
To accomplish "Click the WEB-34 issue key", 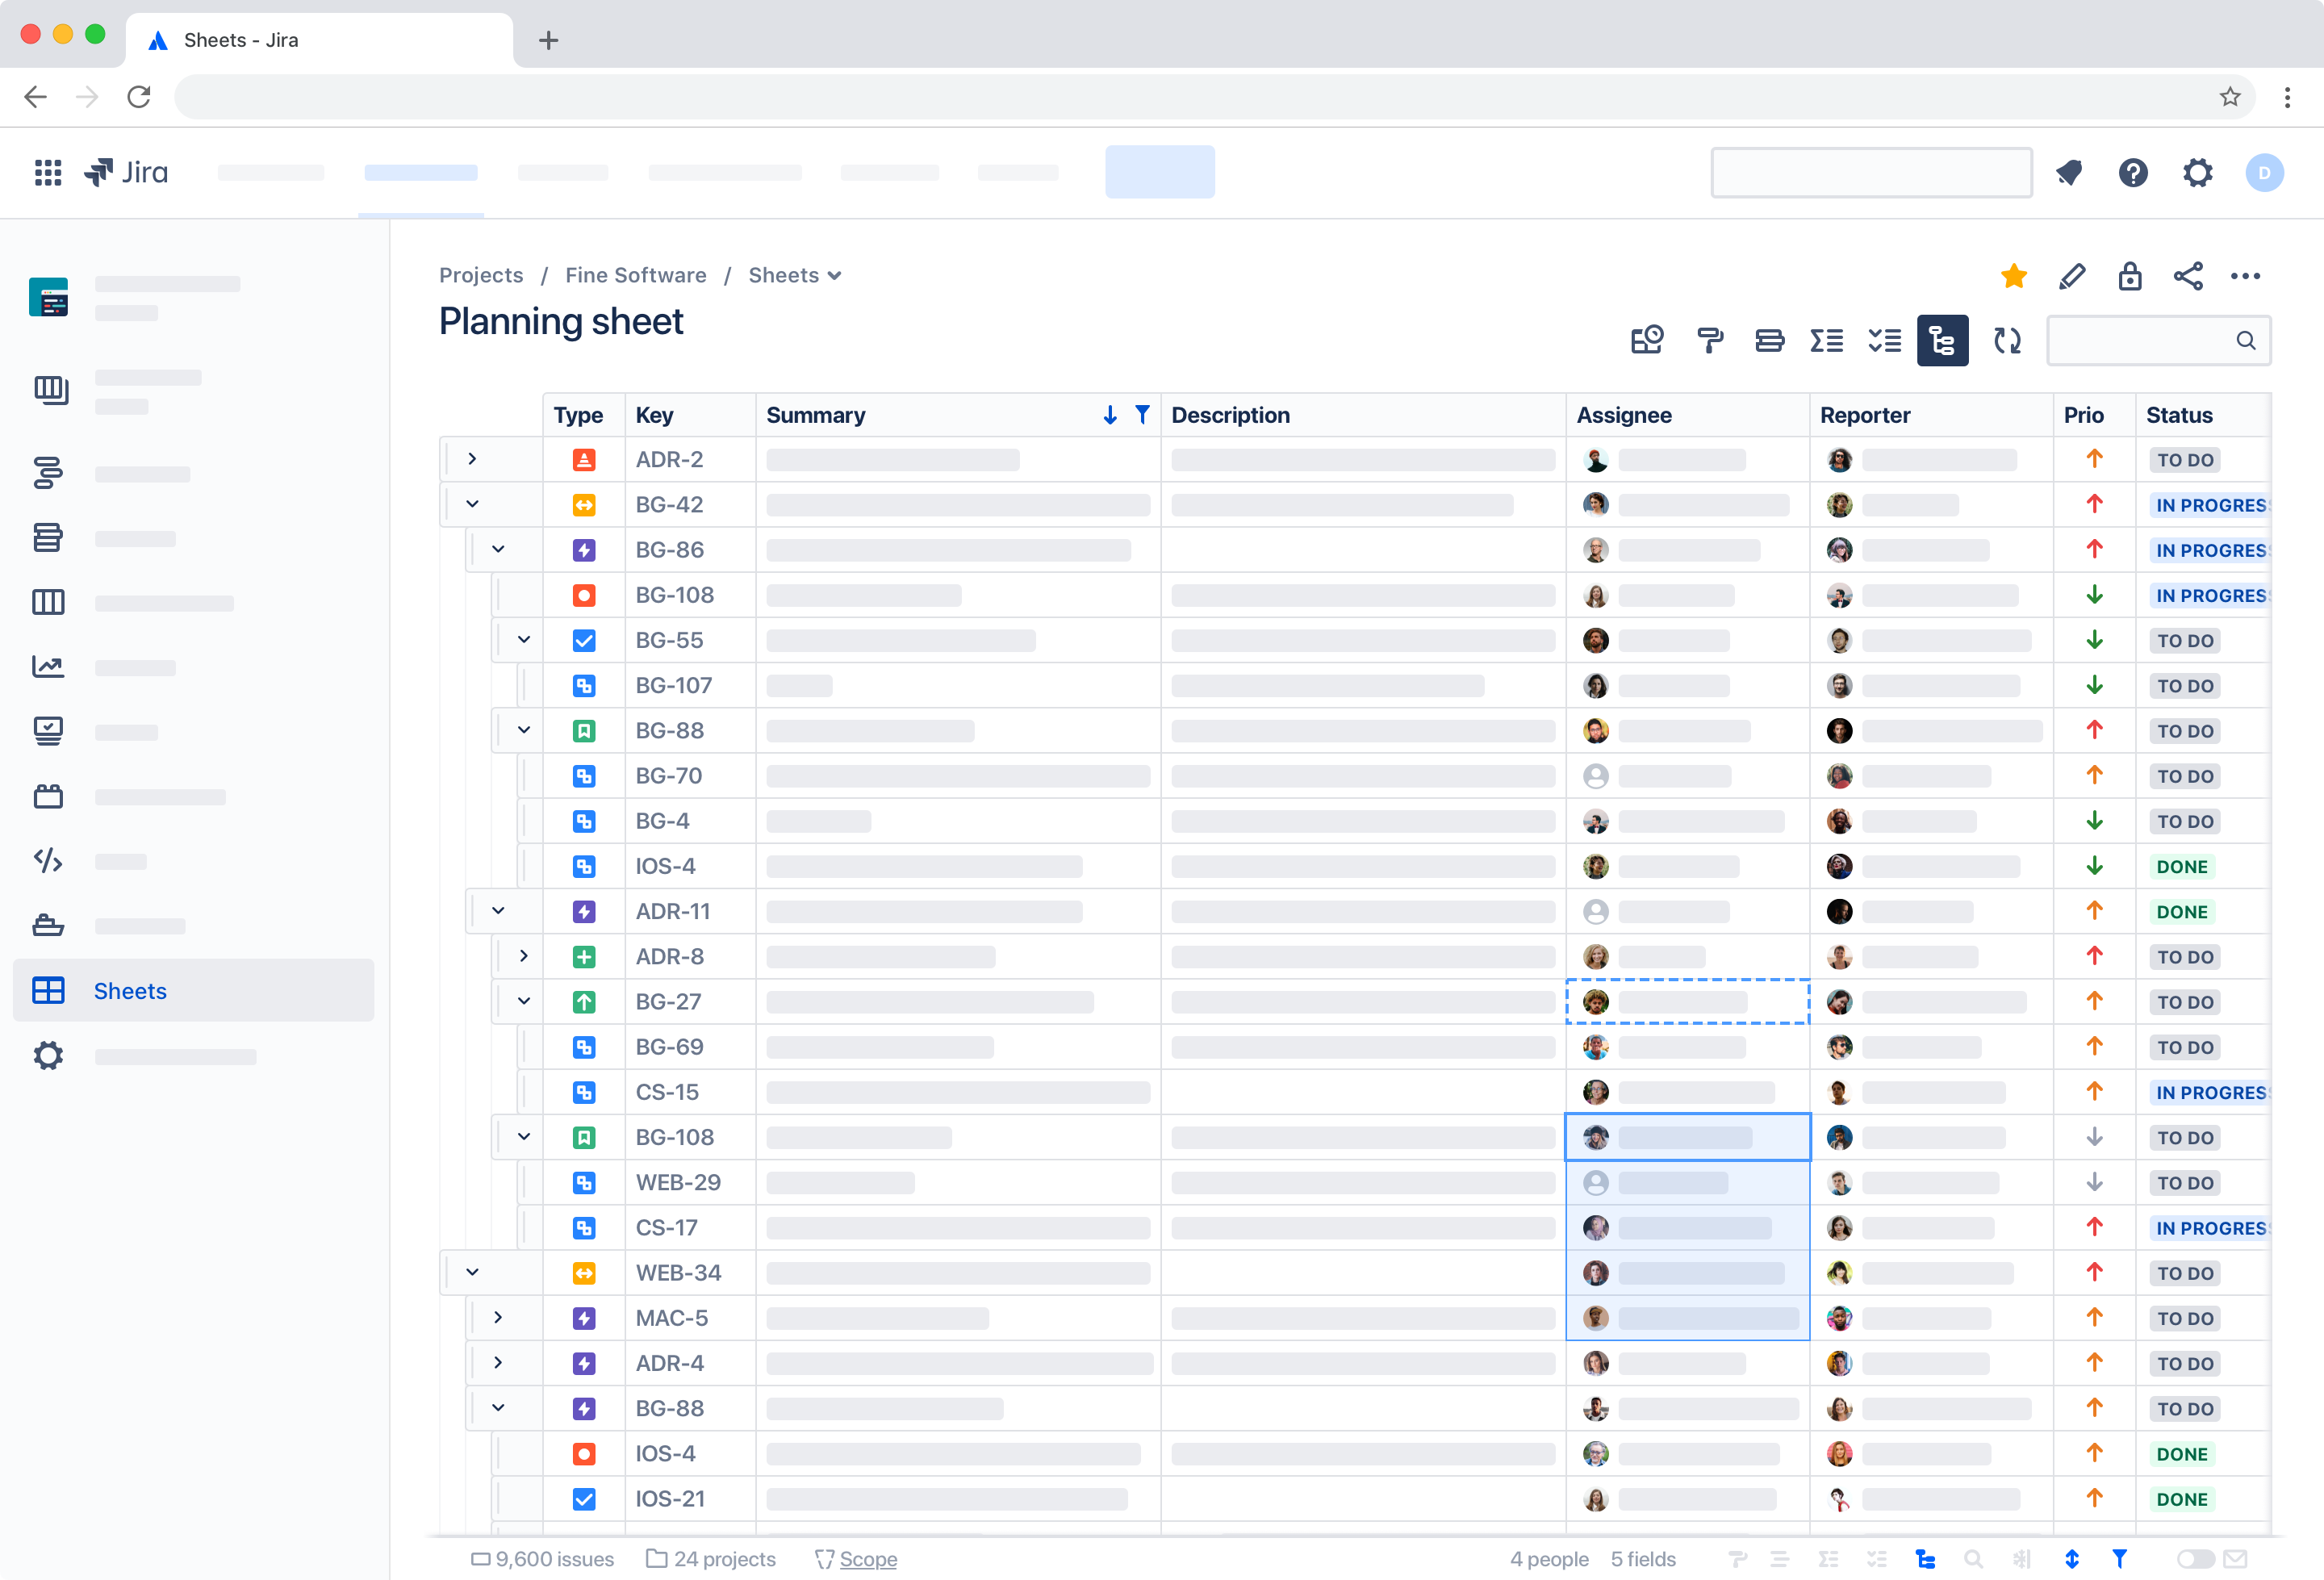I will click(x=678, y=1272).
